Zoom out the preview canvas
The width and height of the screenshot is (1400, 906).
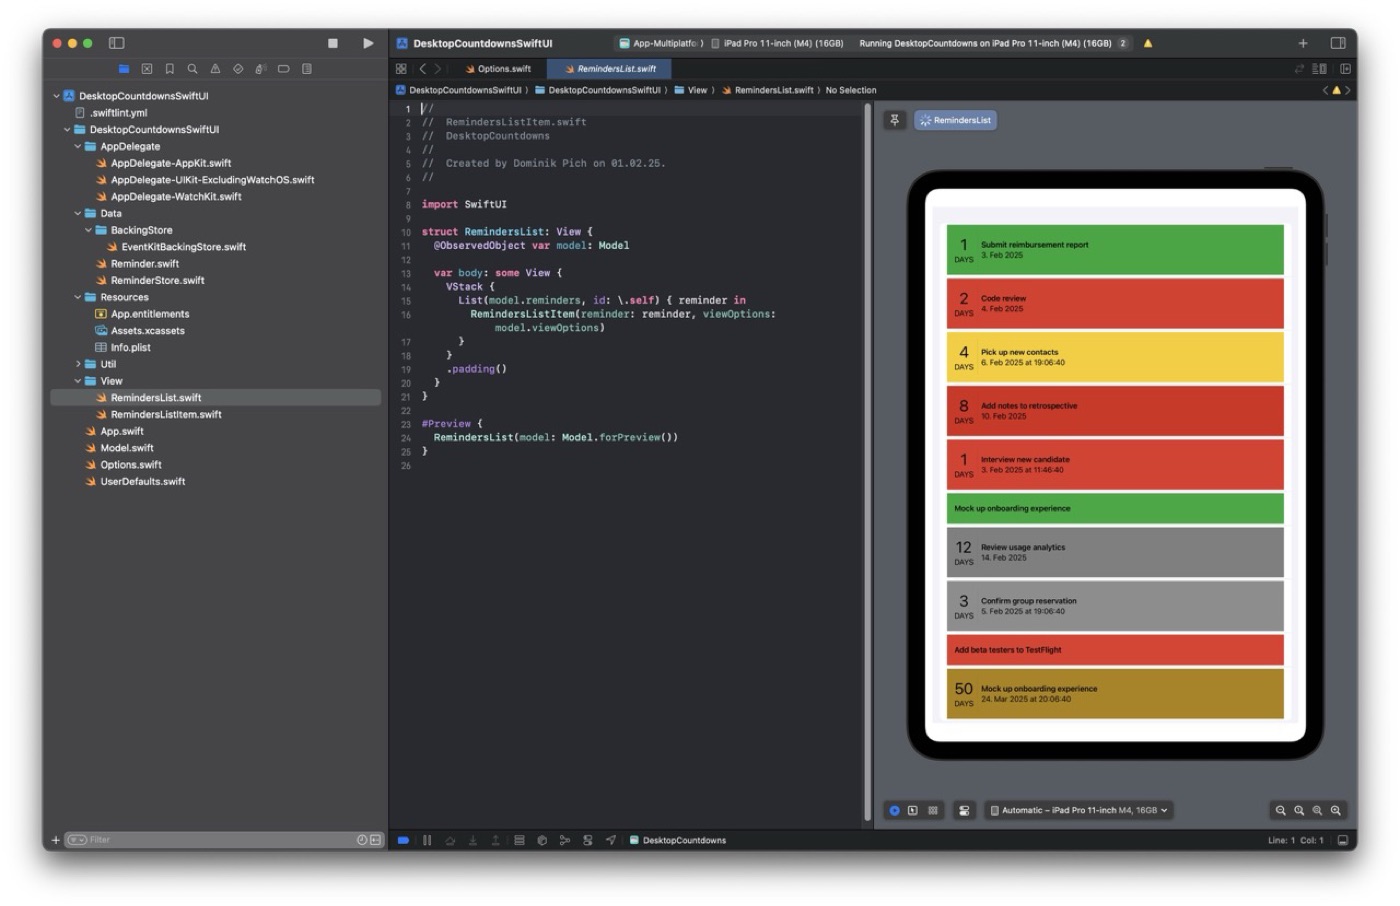point(1280,810)
